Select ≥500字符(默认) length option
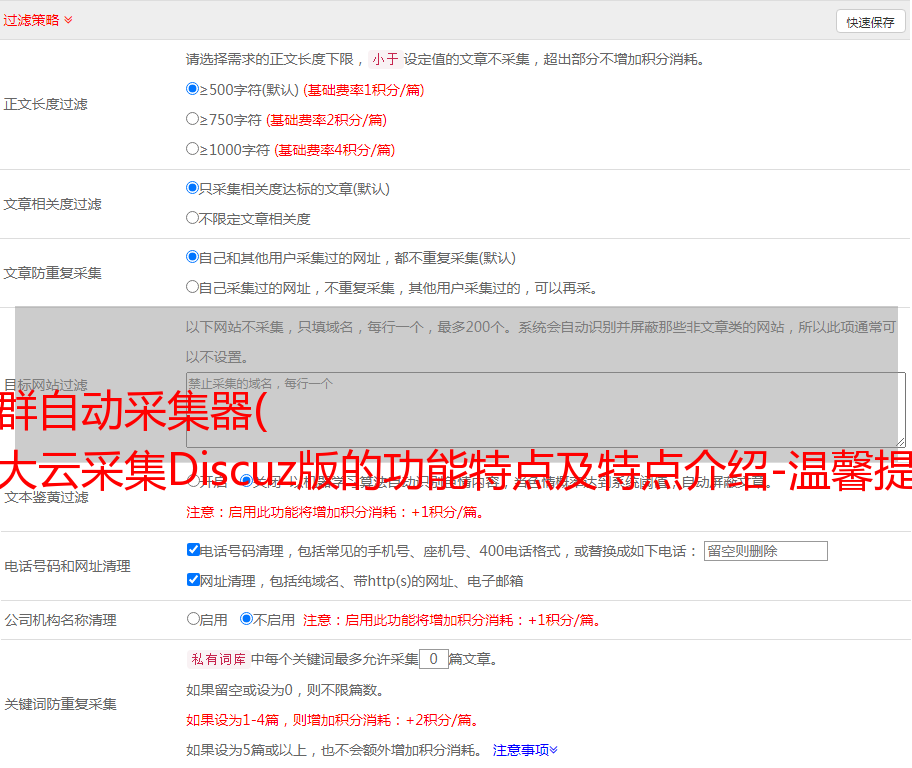This screenshot has height=768, width=912. 192,89
